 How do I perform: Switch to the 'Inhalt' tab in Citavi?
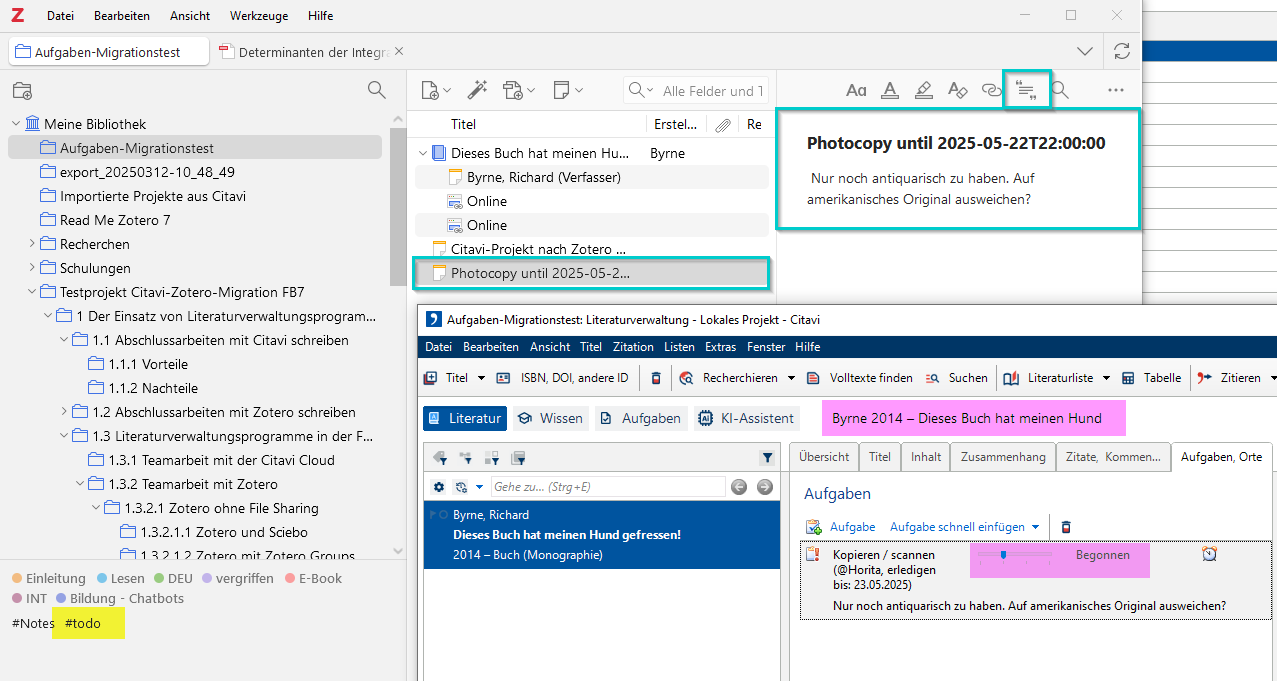tap(926, 457)
